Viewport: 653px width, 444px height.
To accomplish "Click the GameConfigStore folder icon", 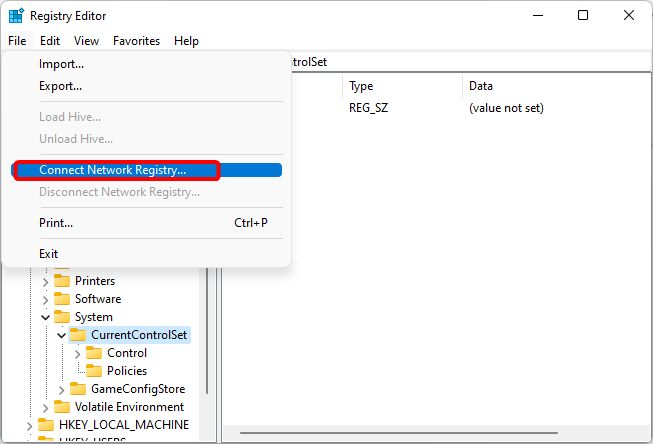I will (x=78, y=389).
